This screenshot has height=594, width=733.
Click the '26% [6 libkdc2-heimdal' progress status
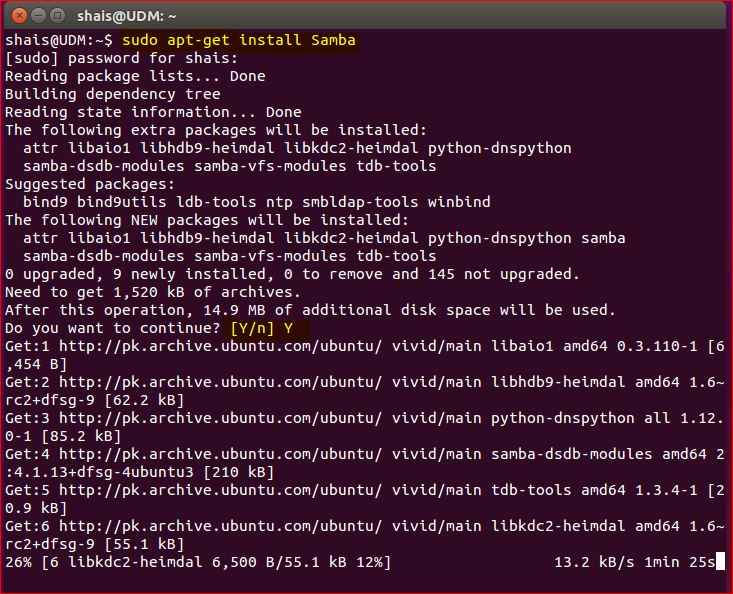pos(198,562)
